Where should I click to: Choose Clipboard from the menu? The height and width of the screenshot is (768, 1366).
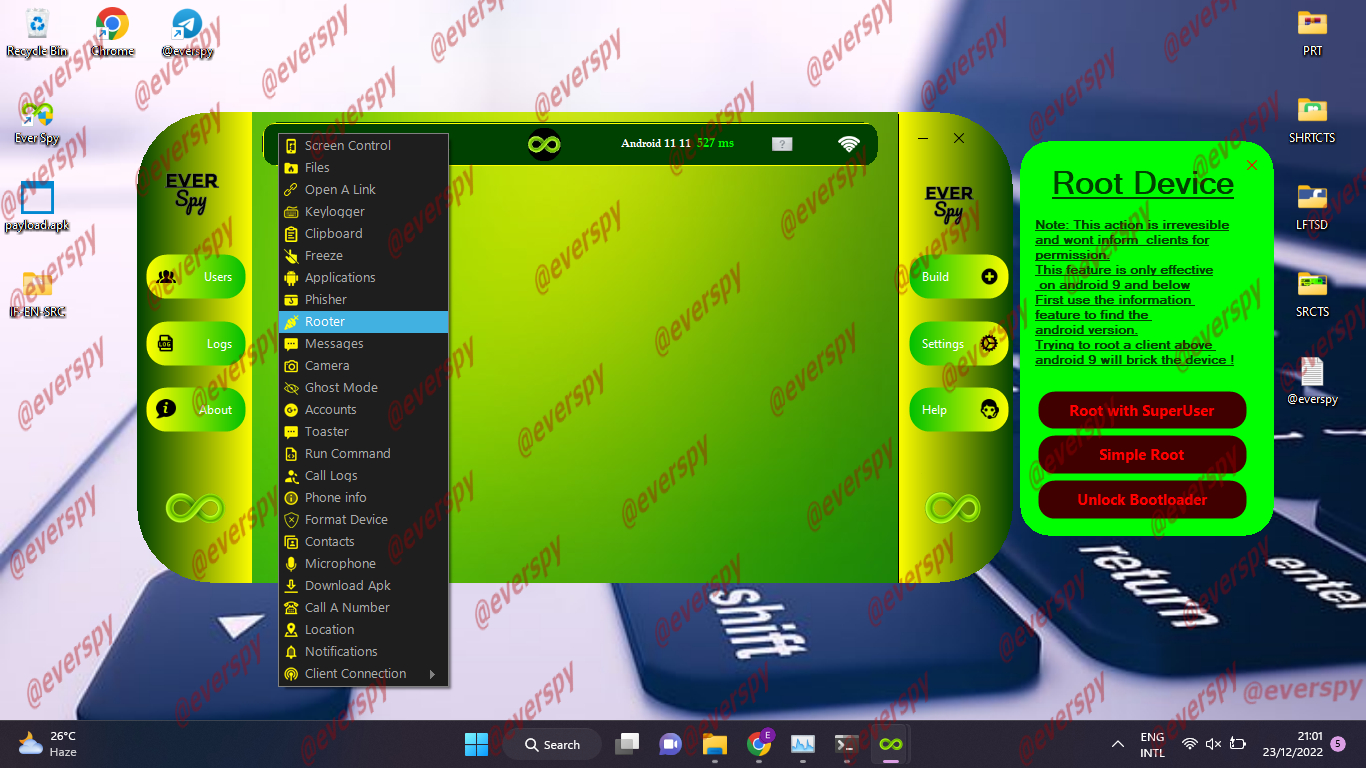(363, 234)
